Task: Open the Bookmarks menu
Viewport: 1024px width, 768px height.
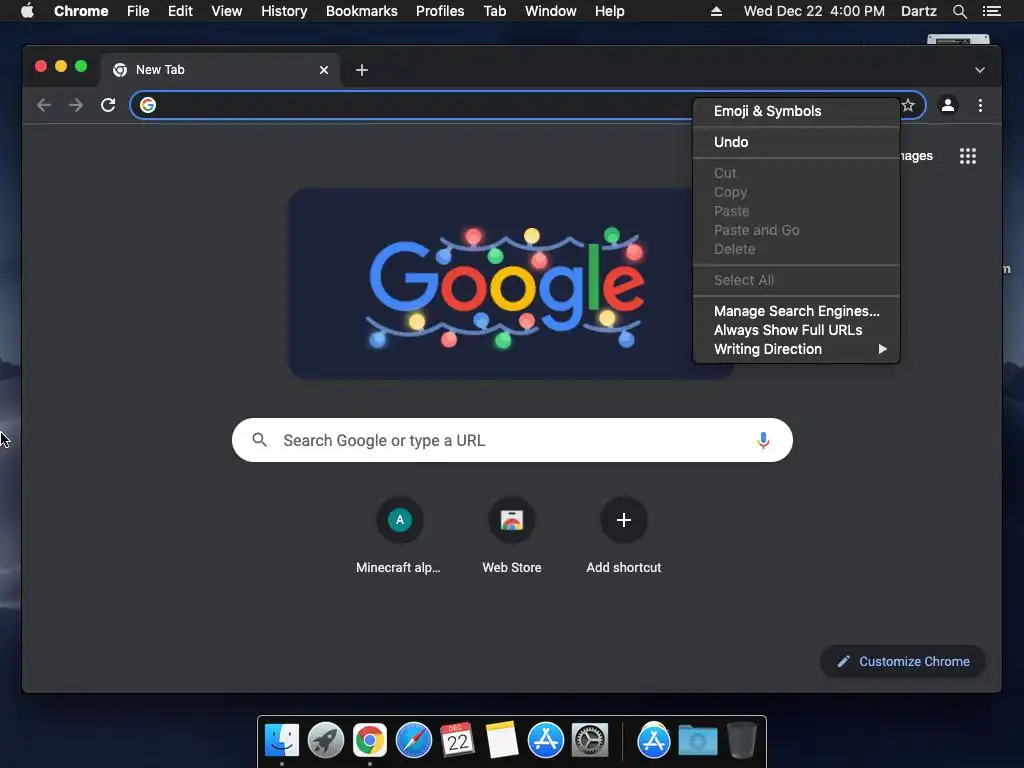Action: pos(362,11)
